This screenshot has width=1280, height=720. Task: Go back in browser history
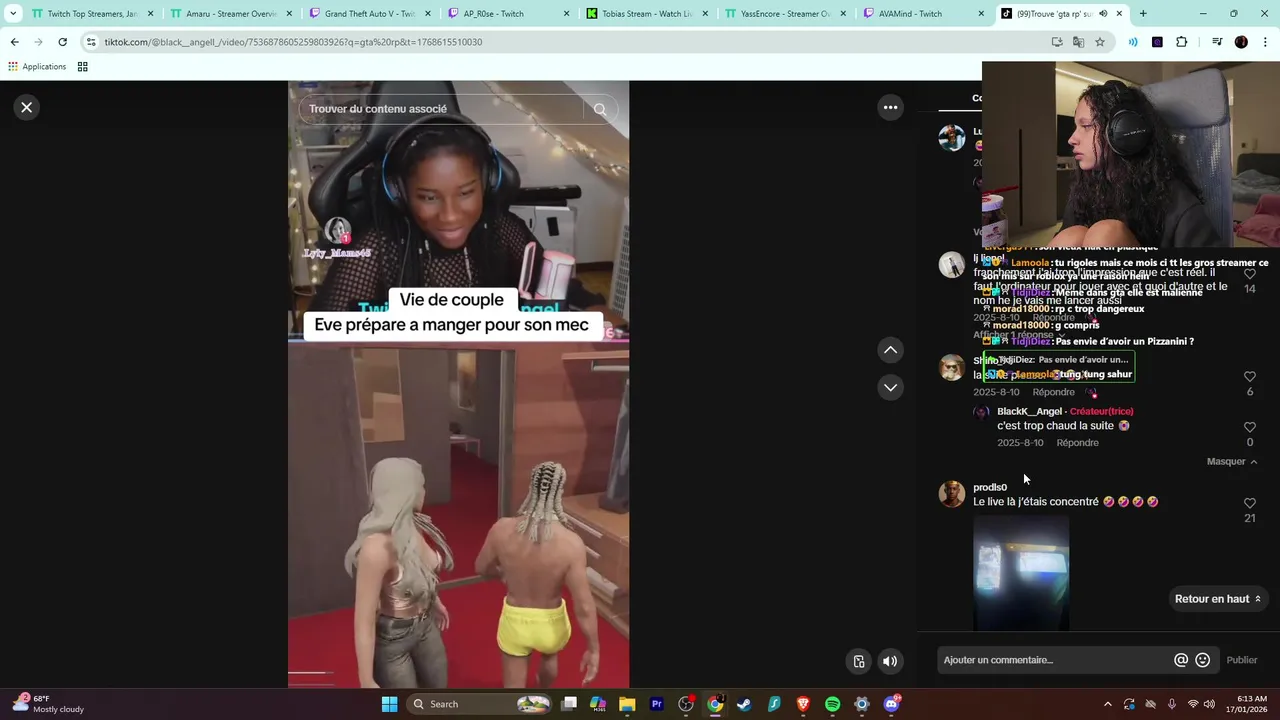tap(15, 42)
